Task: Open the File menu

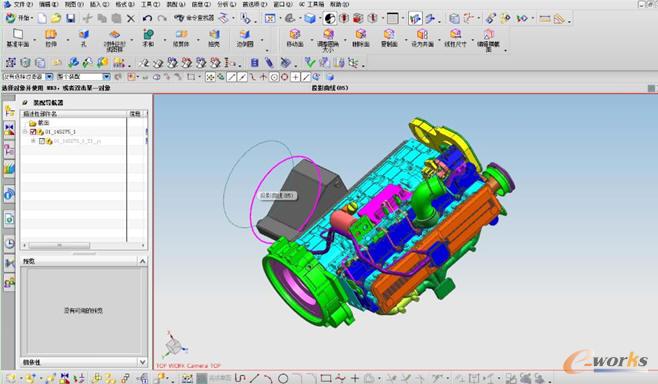Action: click(x=20, y=4)
